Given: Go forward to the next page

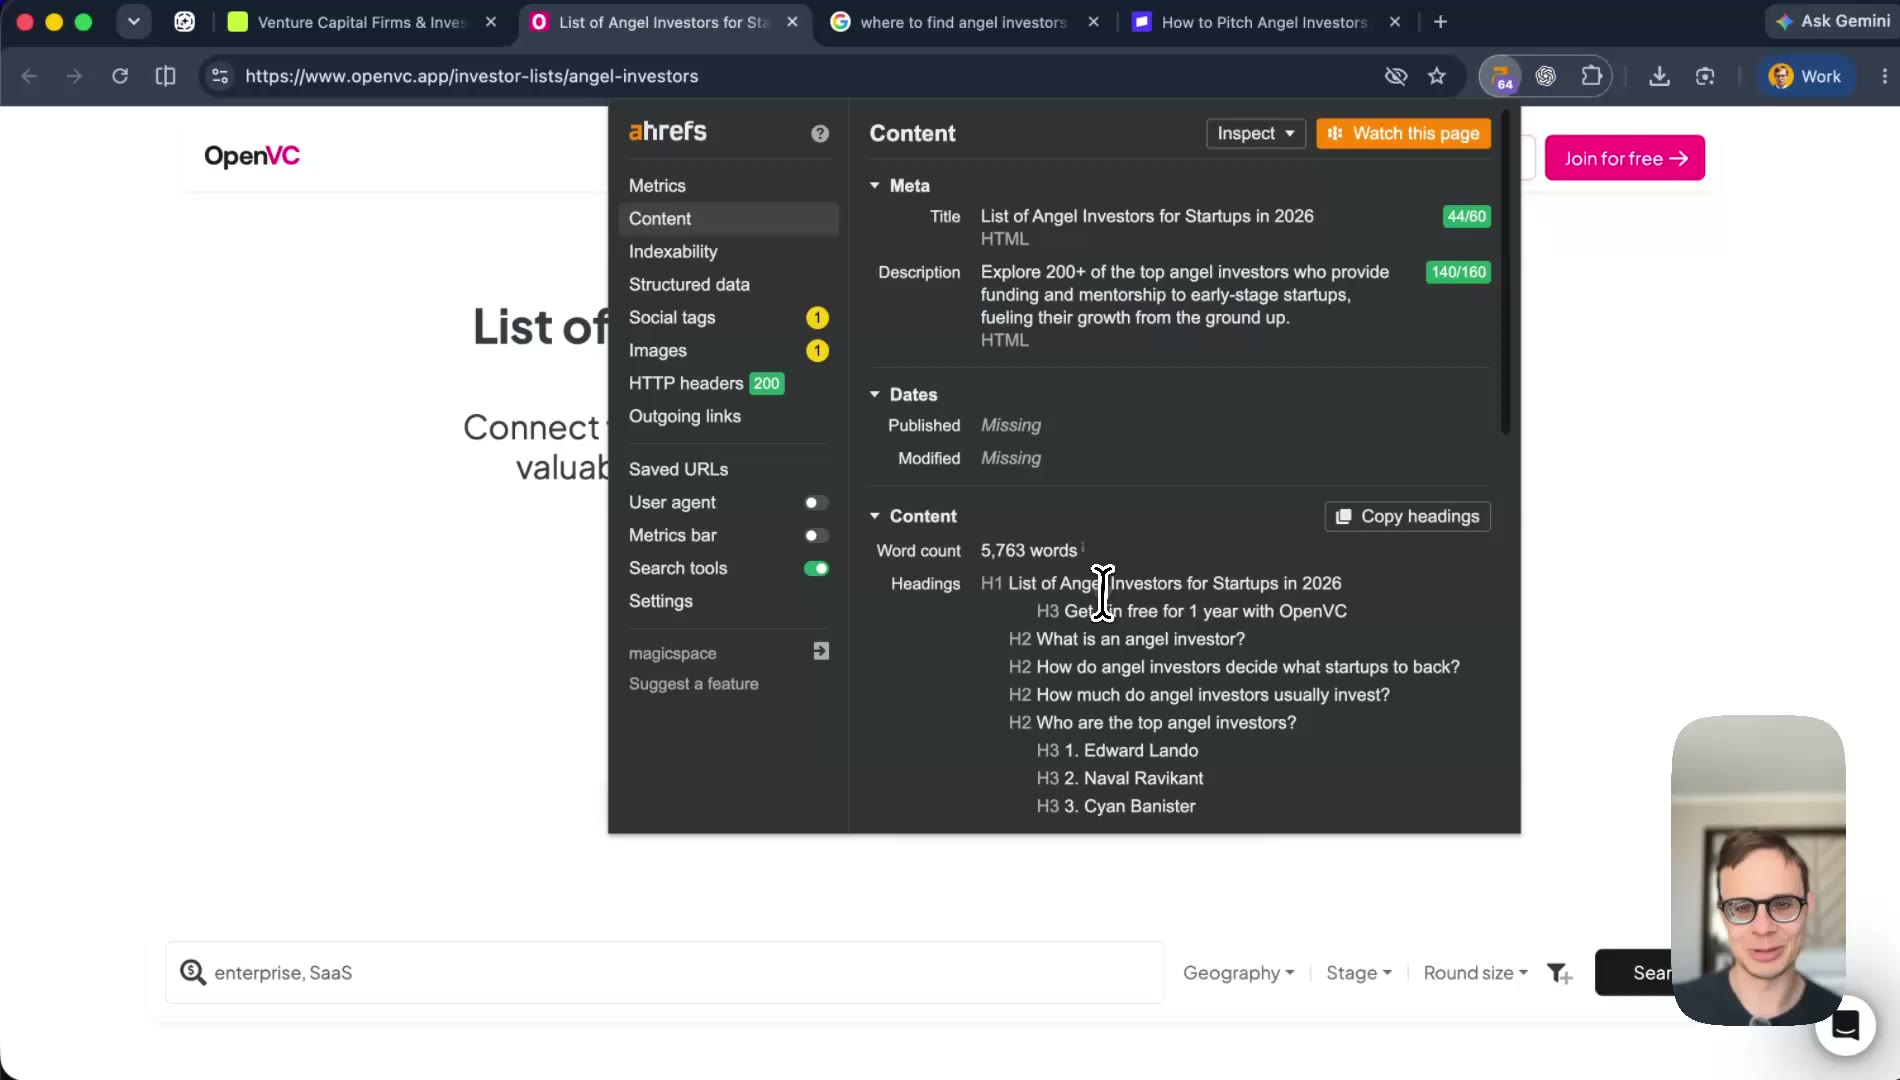Looking at the screenshot, I should [x=74, y=76].
